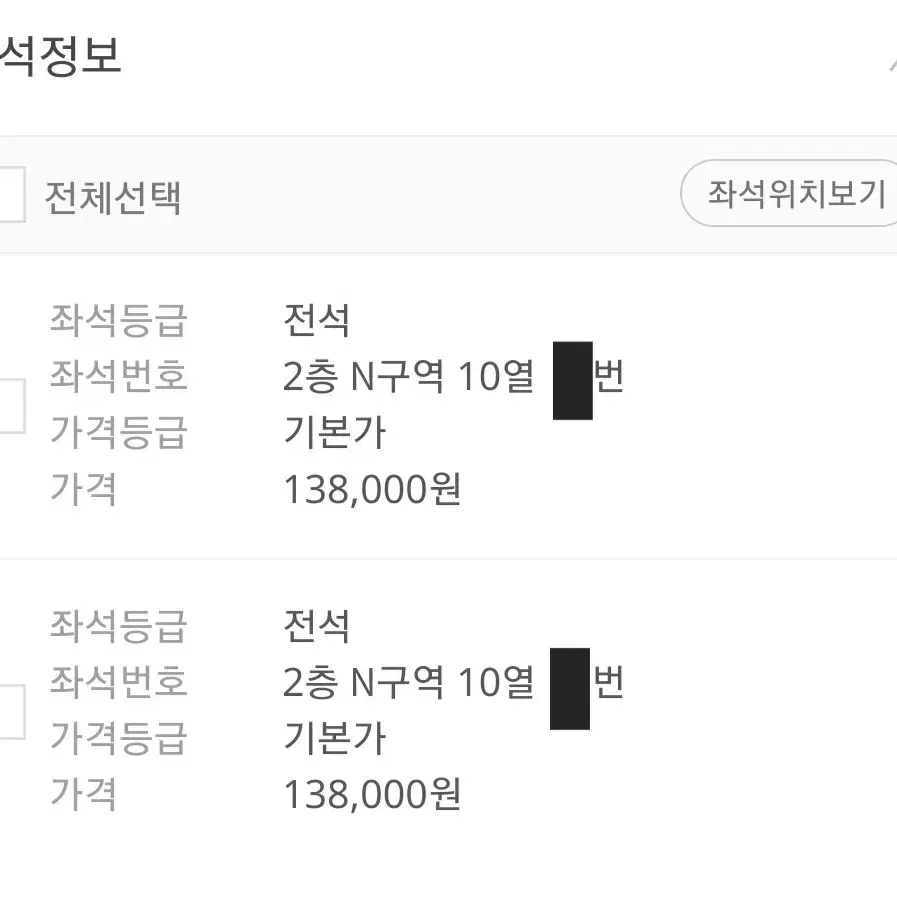This screenshot has height=897, width=897.
Task: Click the redacted seat number box in first entry
Action: coord(573,381)
